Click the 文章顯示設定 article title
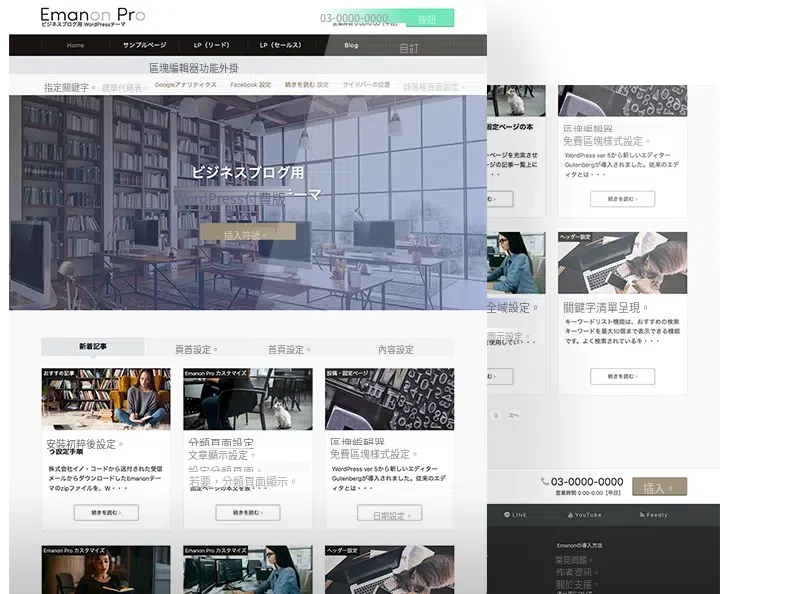The image size is (790, 594). point(221,455)
